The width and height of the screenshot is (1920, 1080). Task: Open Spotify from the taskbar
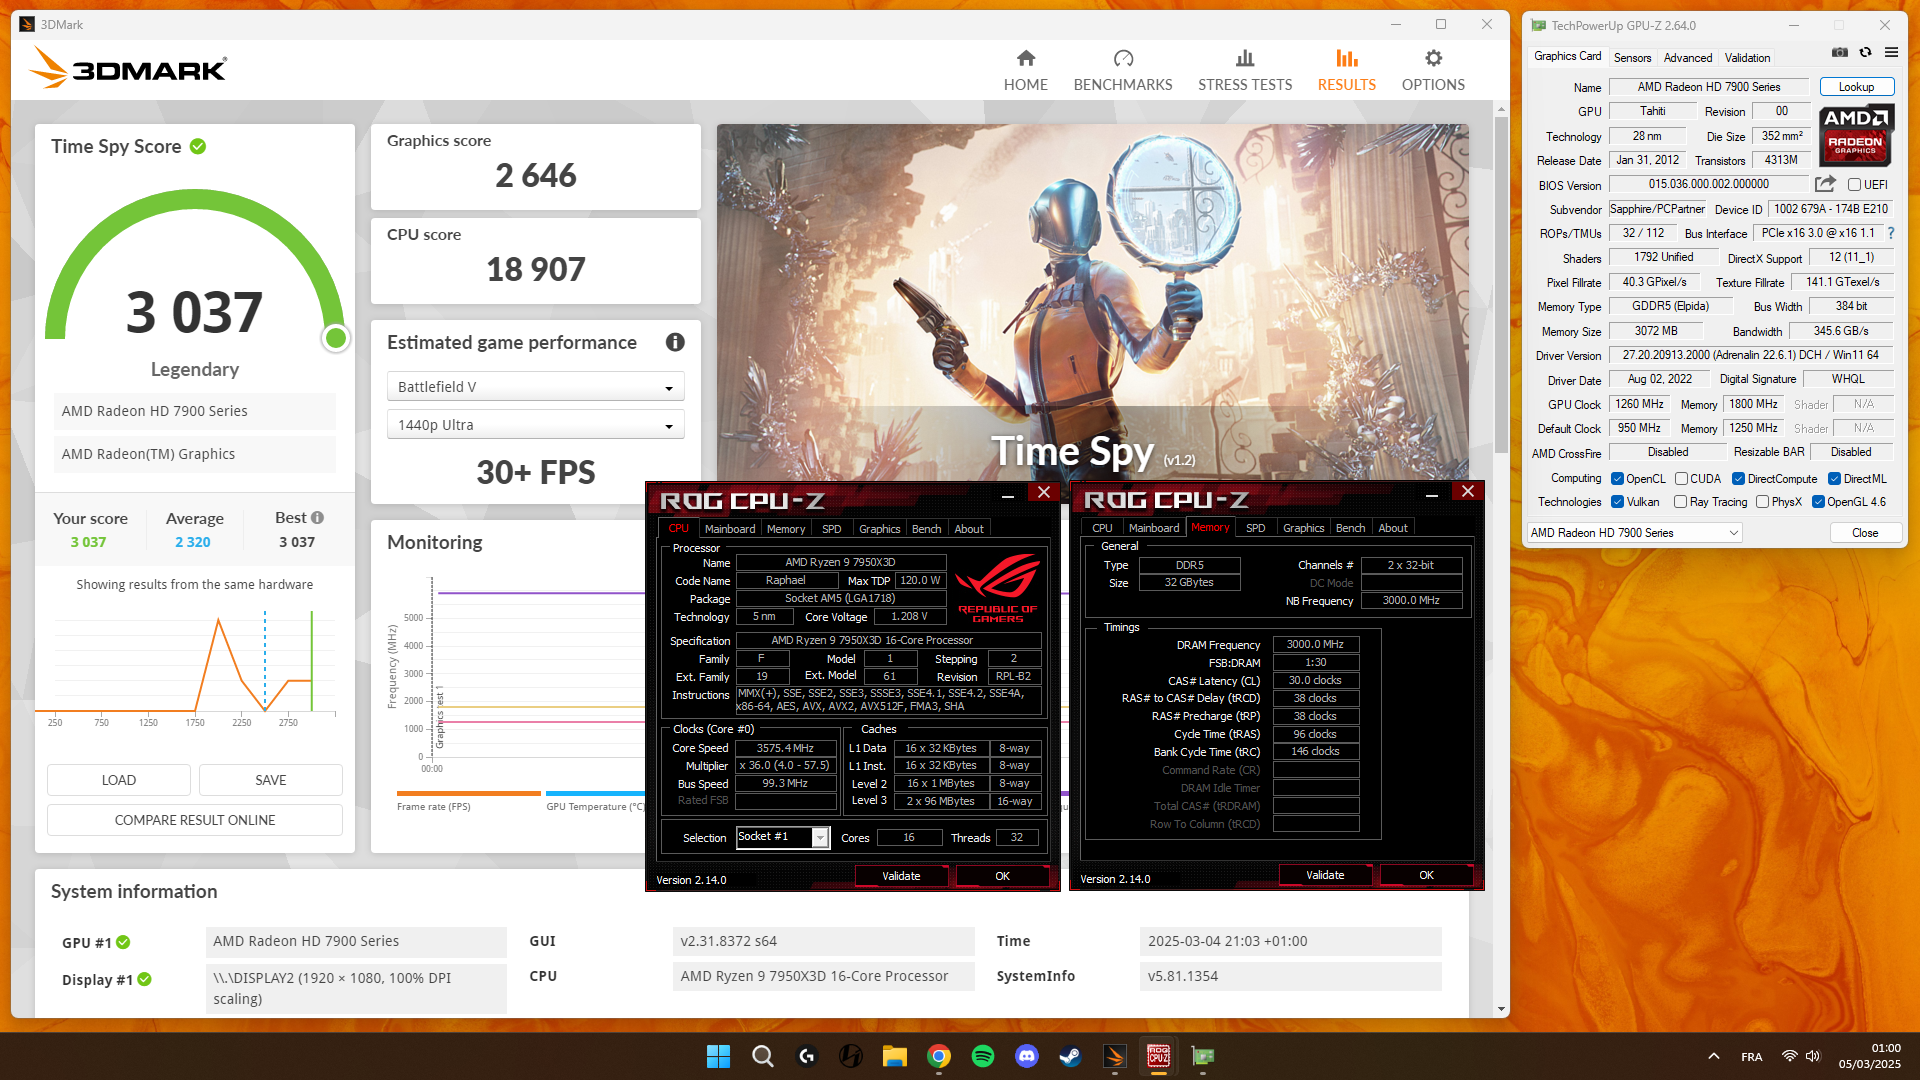pos(983,1056)
